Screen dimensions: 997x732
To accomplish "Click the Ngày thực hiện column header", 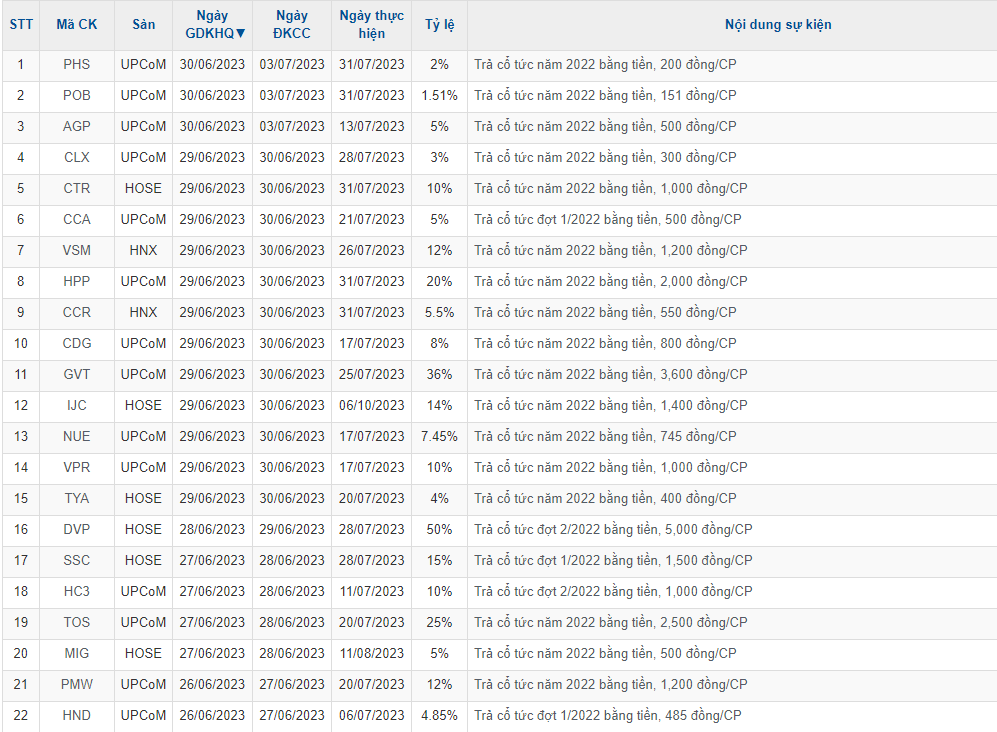I will tap(371, 25).
